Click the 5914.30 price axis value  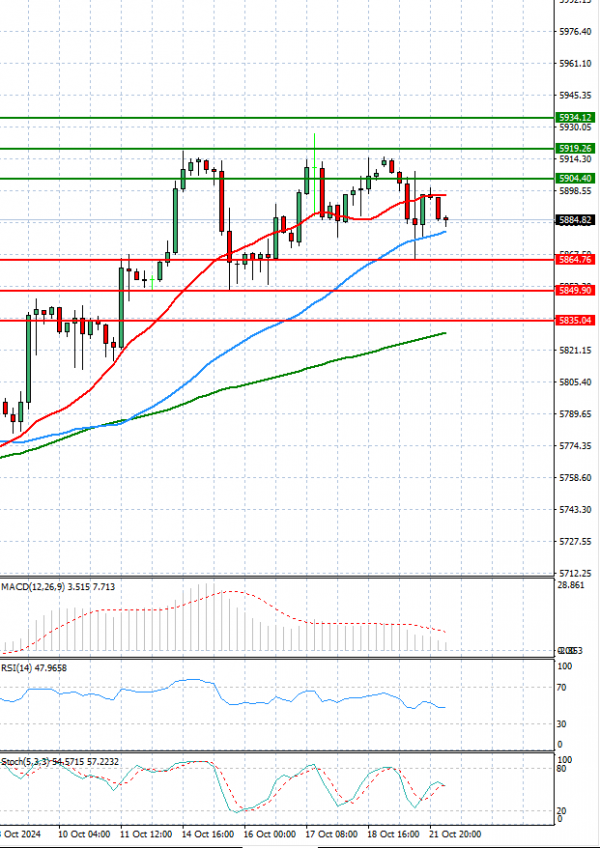576,159
